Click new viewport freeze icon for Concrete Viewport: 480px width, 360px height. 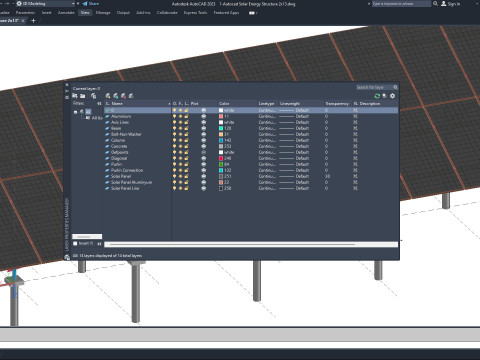(355, 146)
